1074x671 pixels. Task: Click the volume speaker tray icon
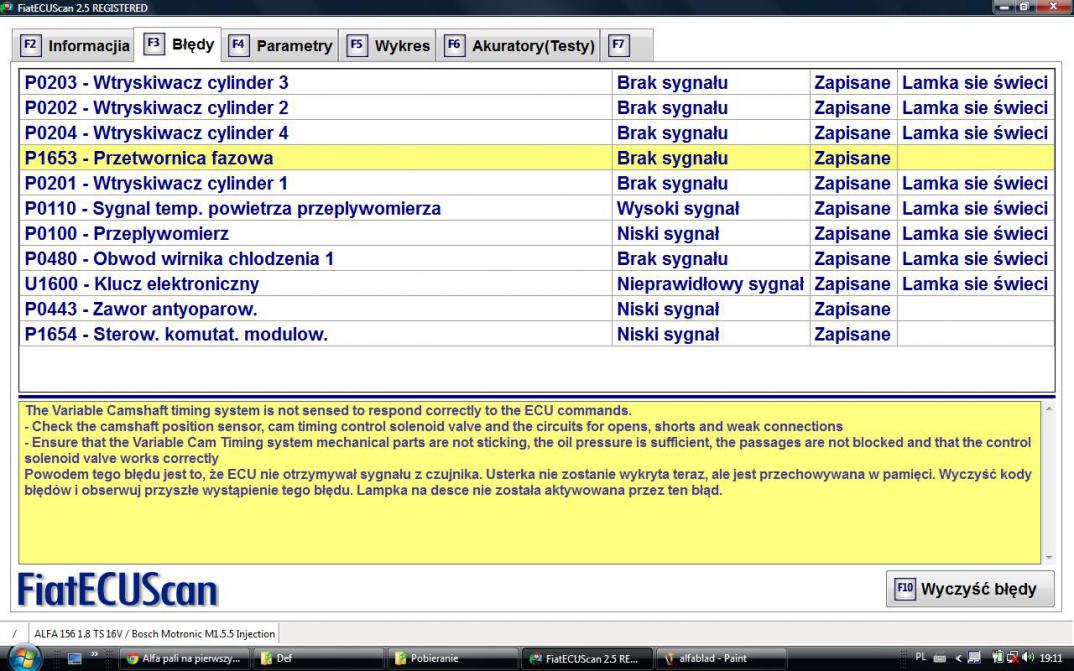[1027, 657]
